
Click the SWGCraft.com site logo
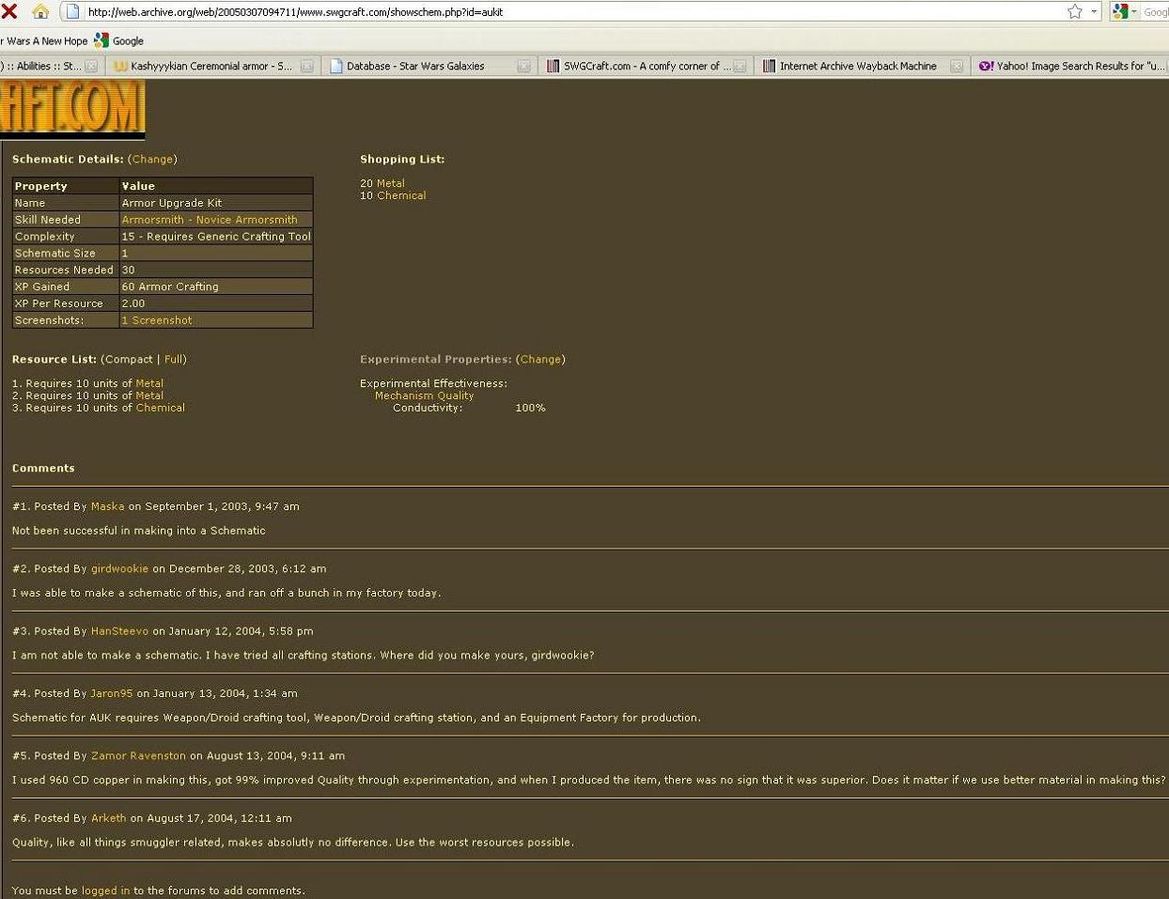tap(72, 108)
